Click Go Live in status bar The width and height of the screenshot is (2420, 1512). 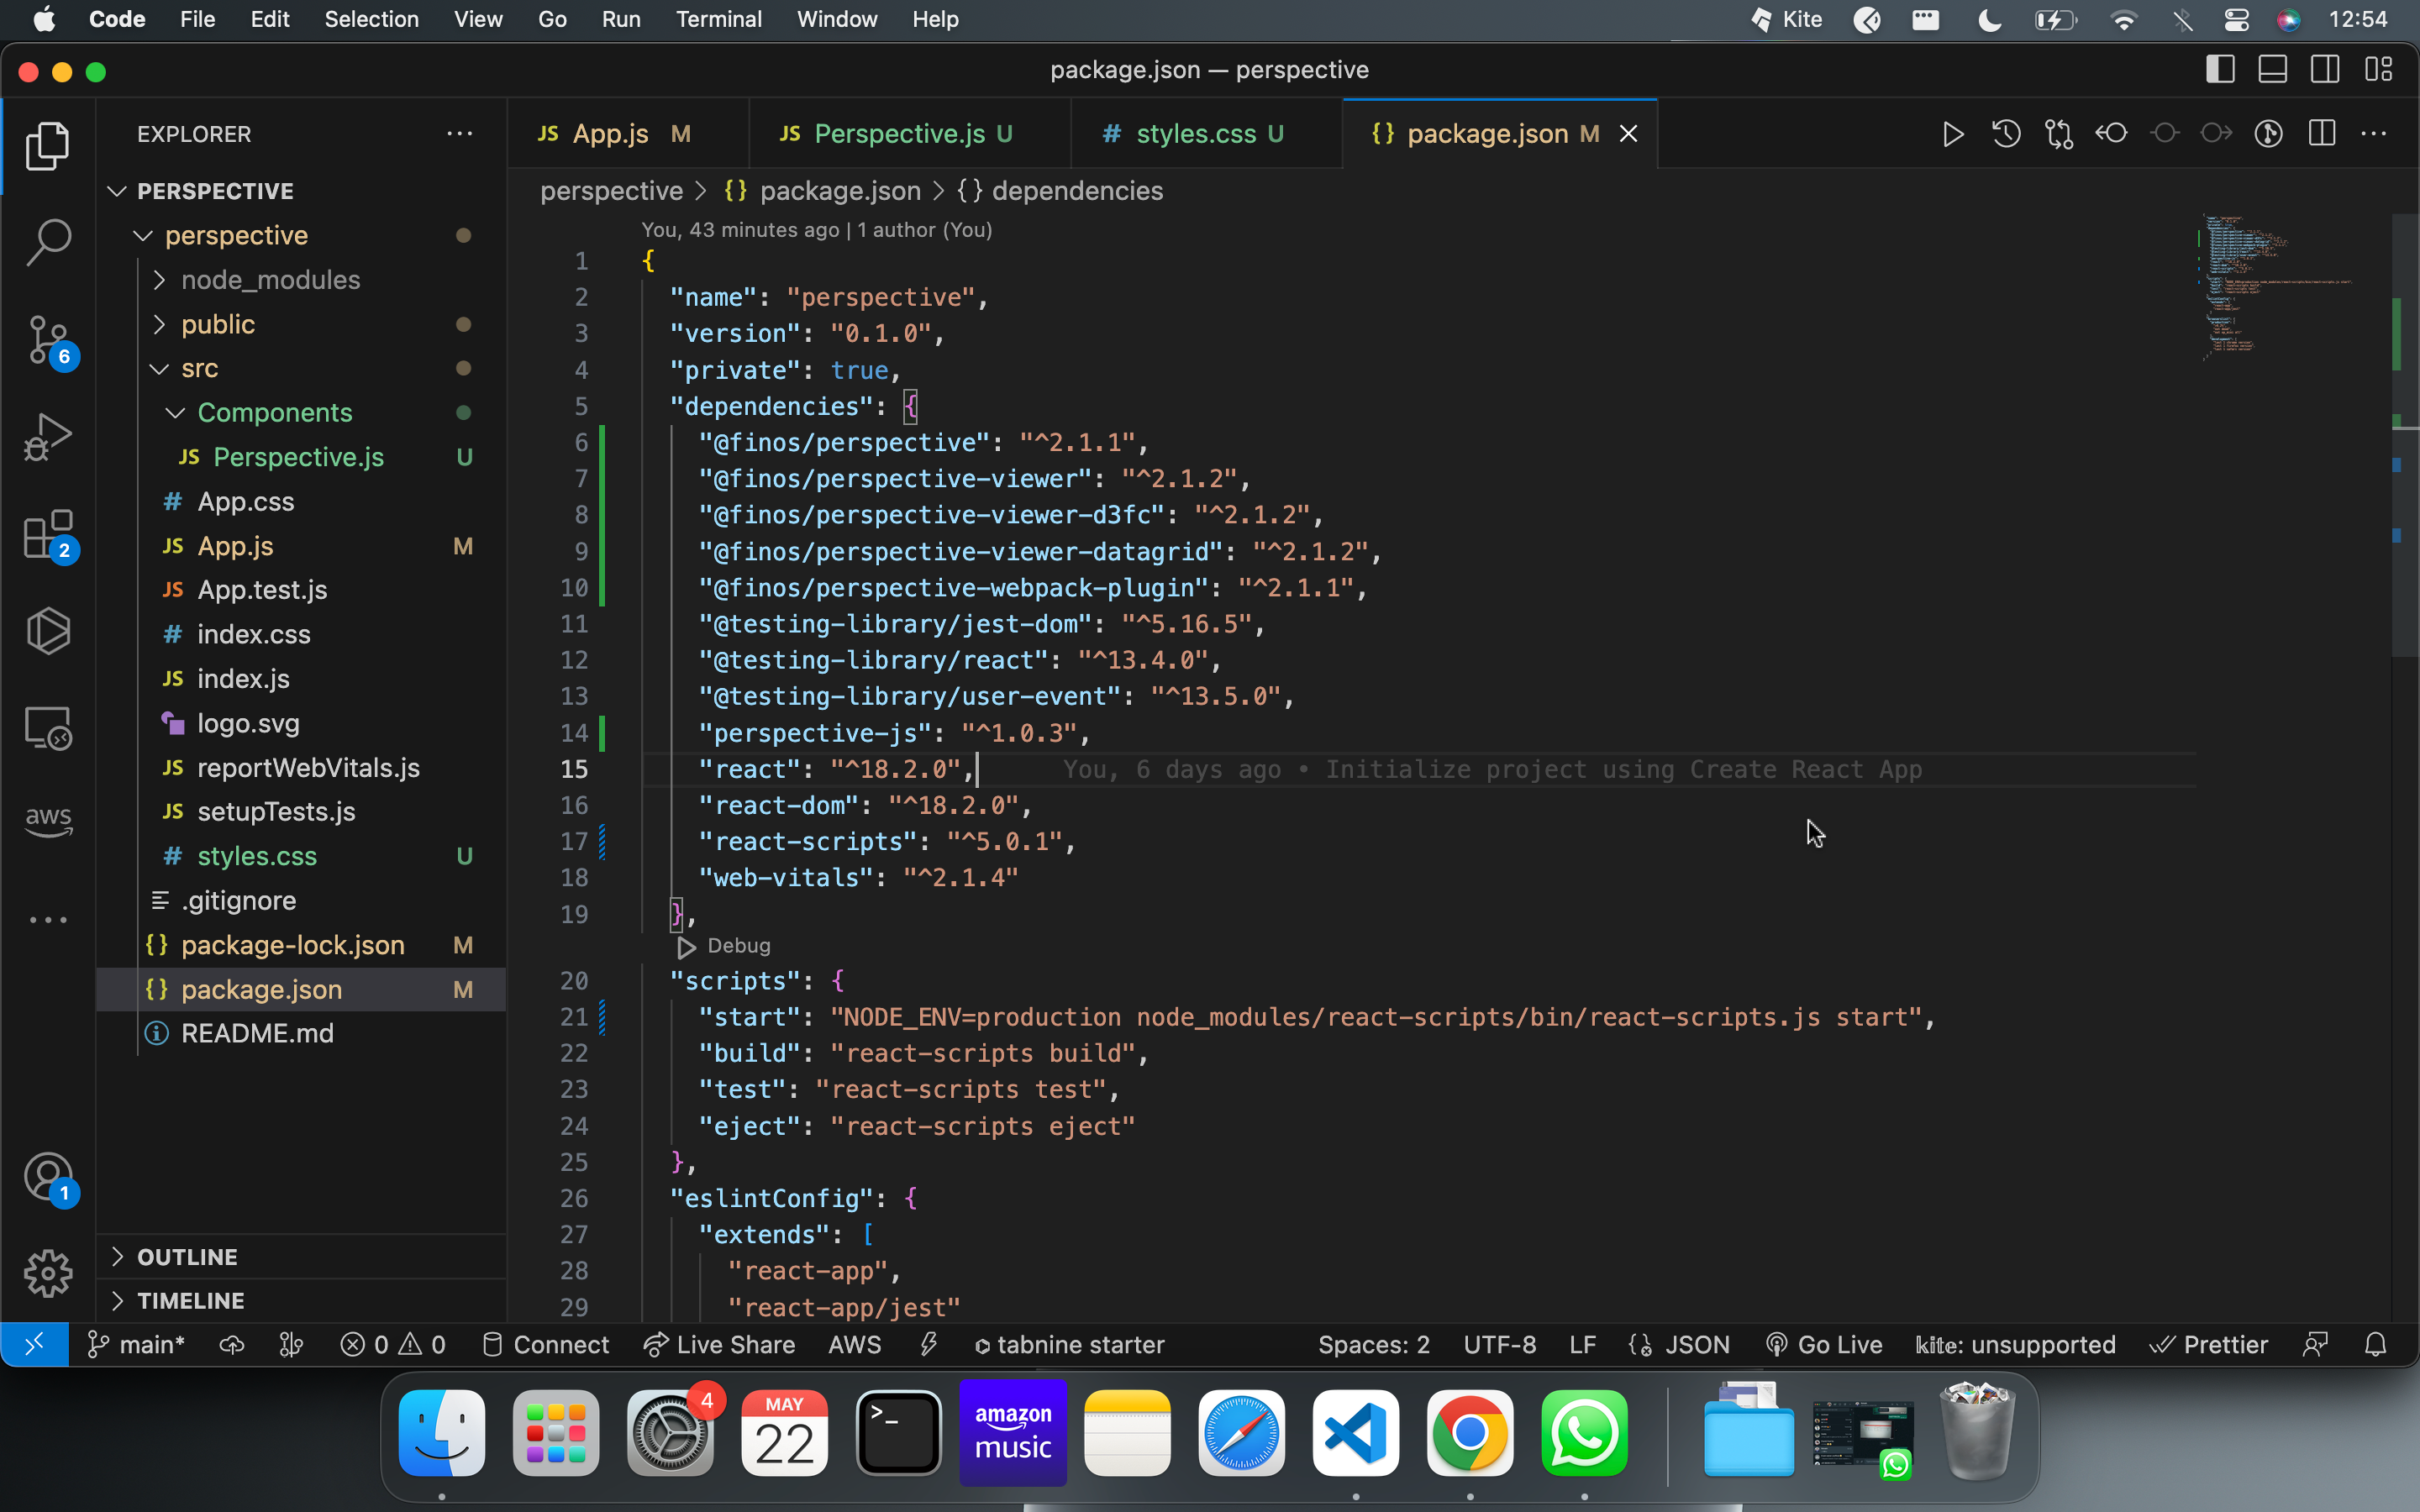point(1825,1345)
